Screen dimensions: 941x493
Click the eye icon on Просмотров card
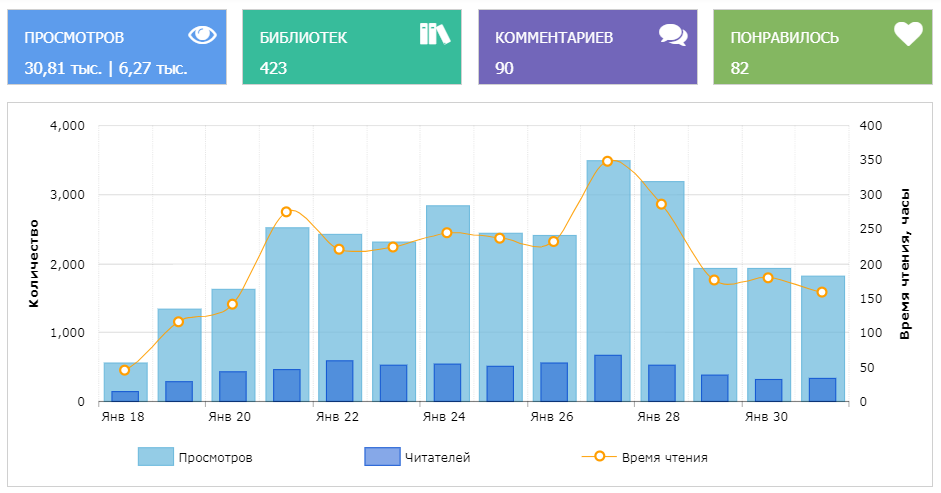pyautogui.click(x=202, y=35)
